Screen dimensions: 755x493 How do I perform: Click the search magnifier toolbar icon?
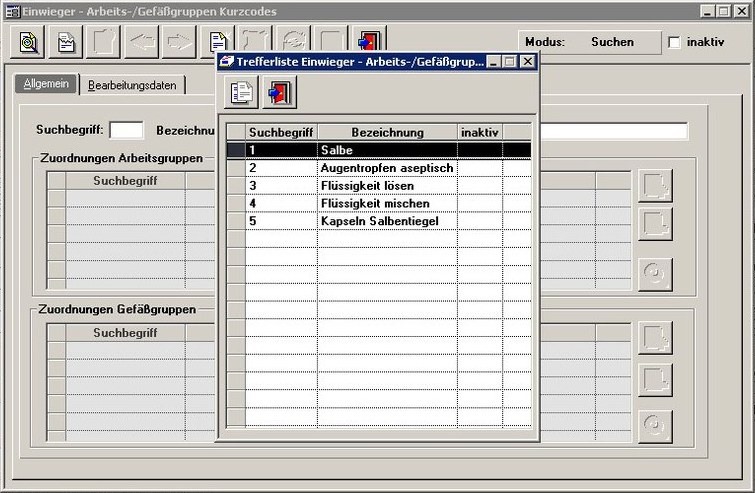(x=28, y=42)
